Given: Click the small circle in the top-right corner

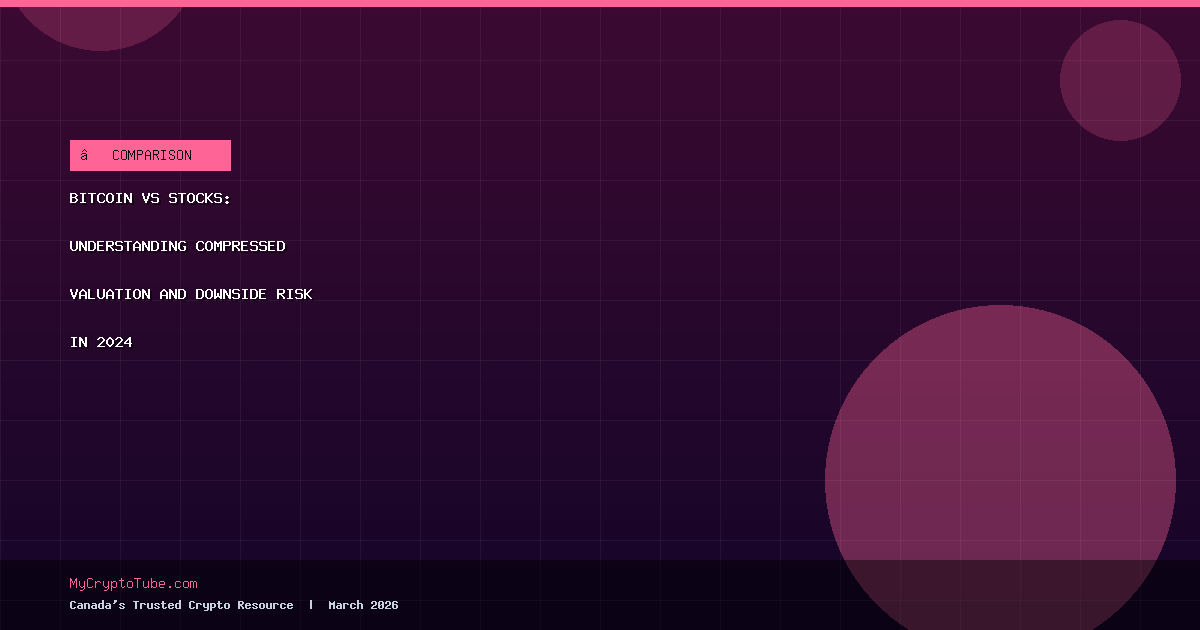Looking at the screenshot, I should tap(1120, 80).
